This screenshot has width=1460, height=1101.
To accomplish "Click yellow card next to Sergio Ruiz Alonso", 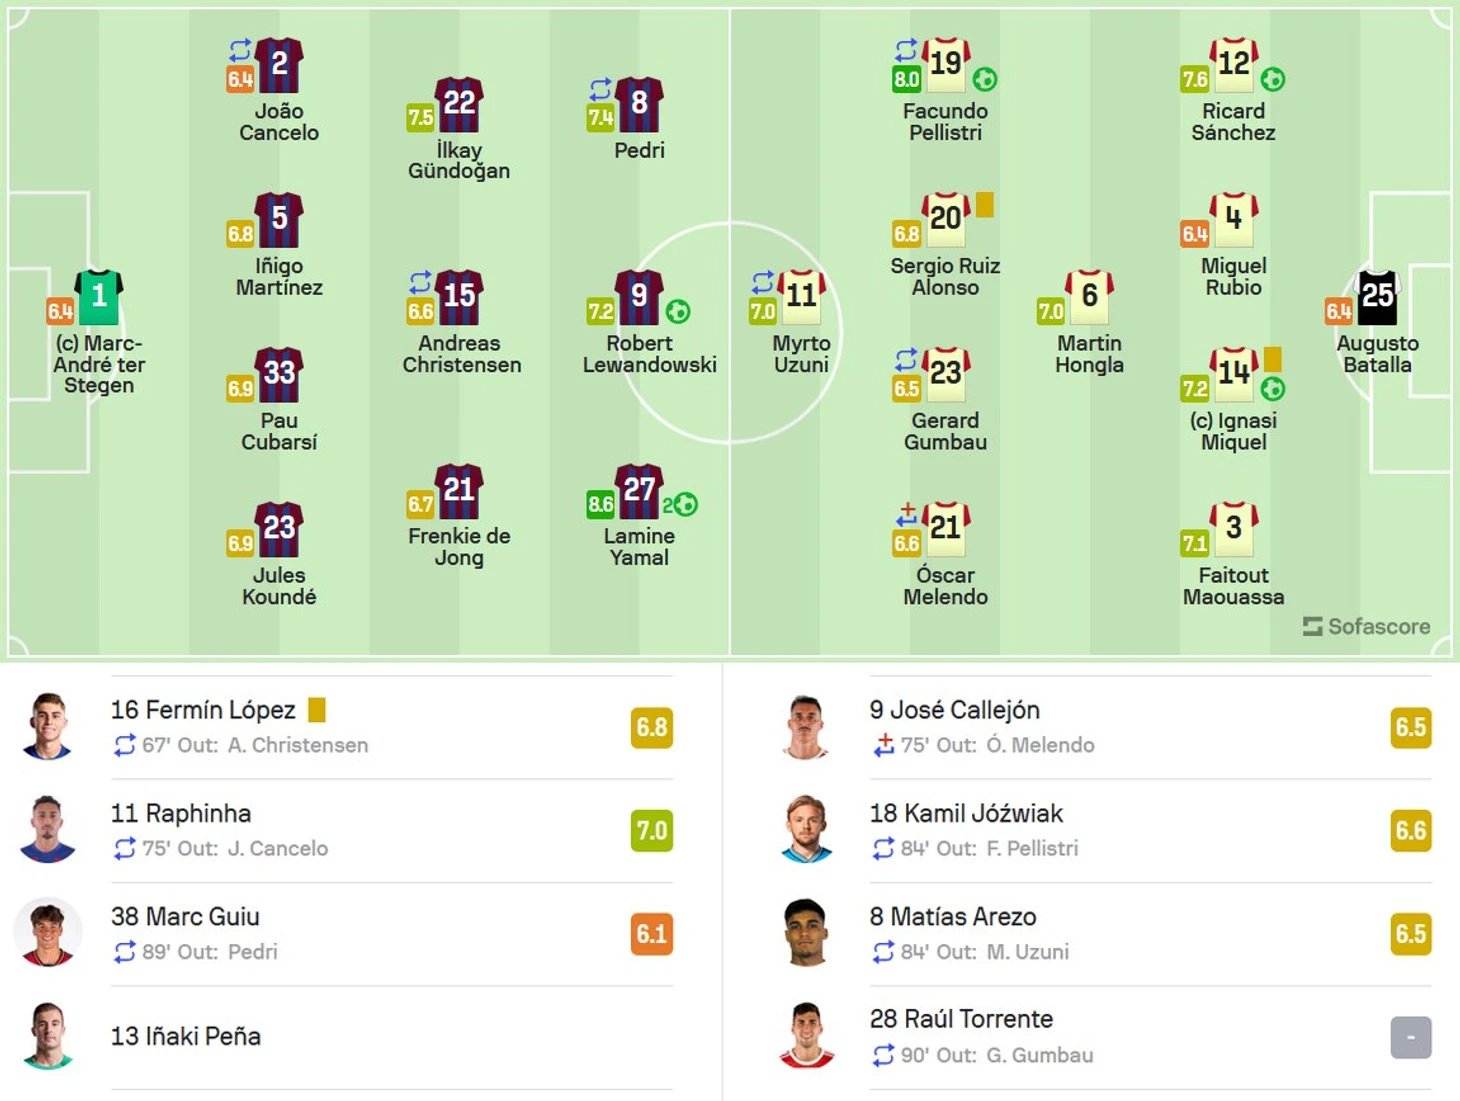I will point(985,204).
